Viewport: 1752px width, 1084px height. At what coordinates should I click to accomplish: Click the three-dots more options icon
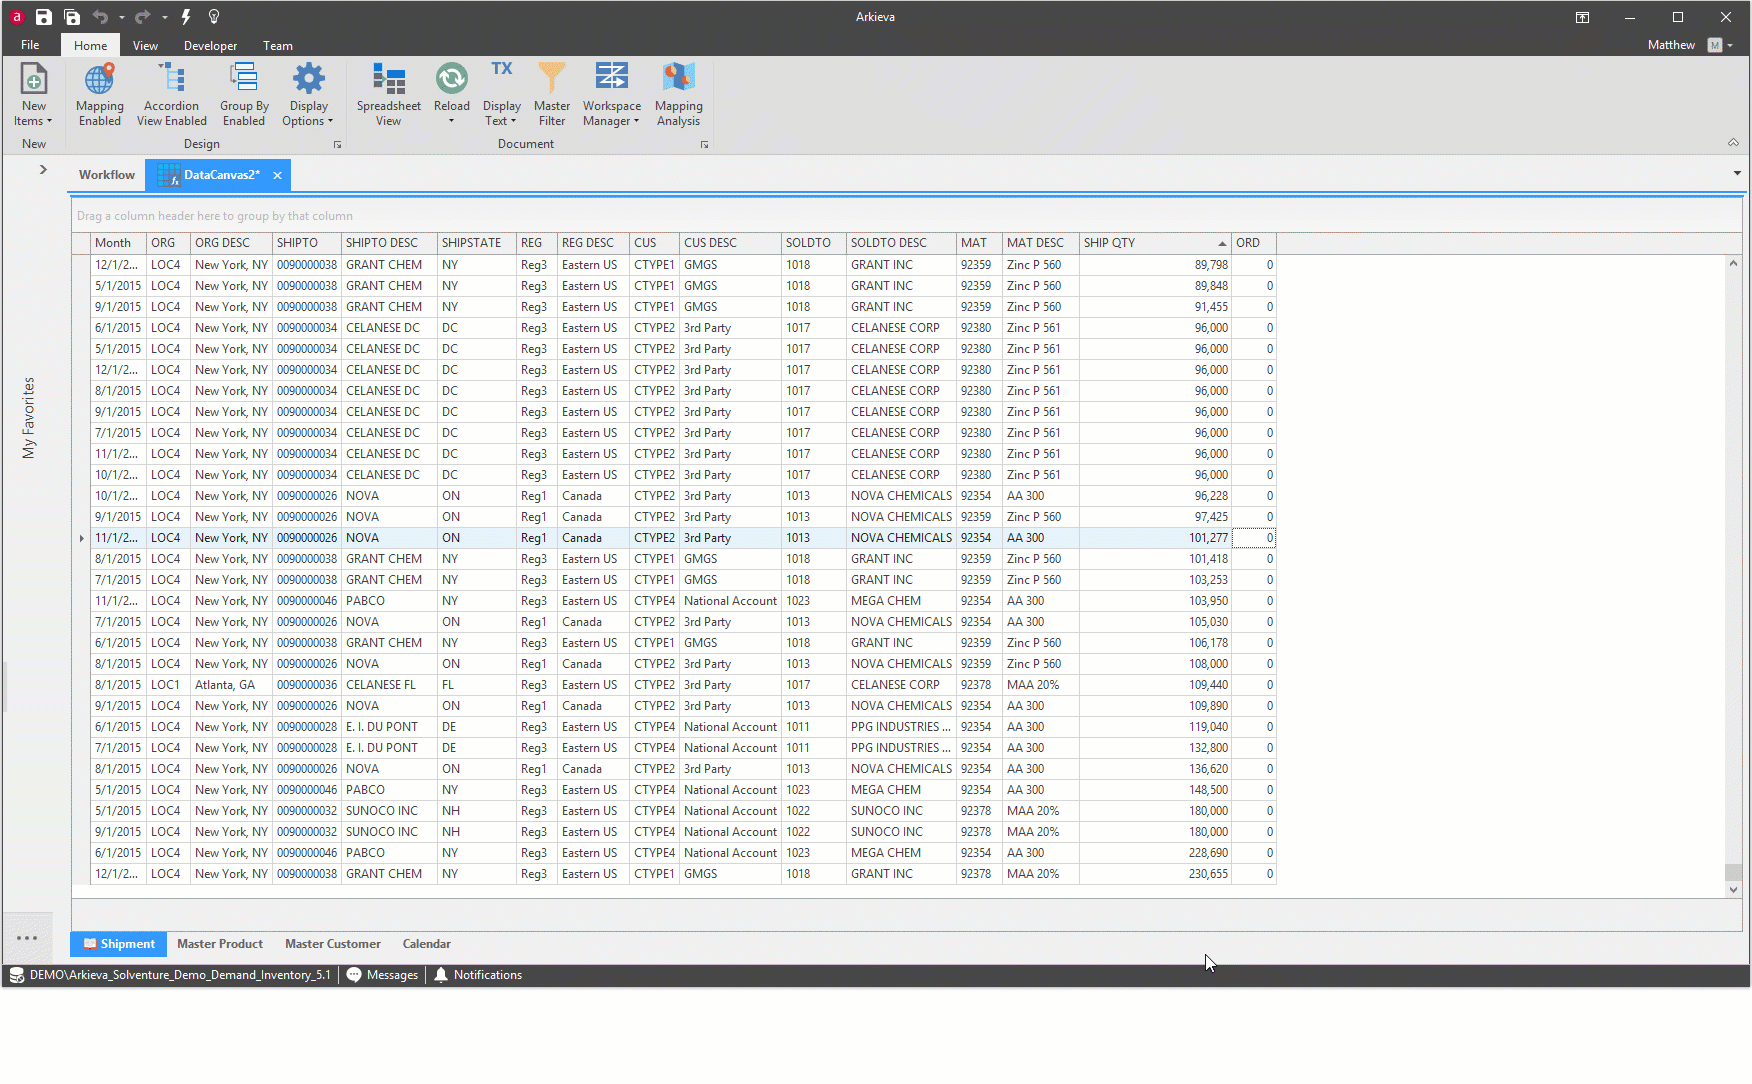27,938
